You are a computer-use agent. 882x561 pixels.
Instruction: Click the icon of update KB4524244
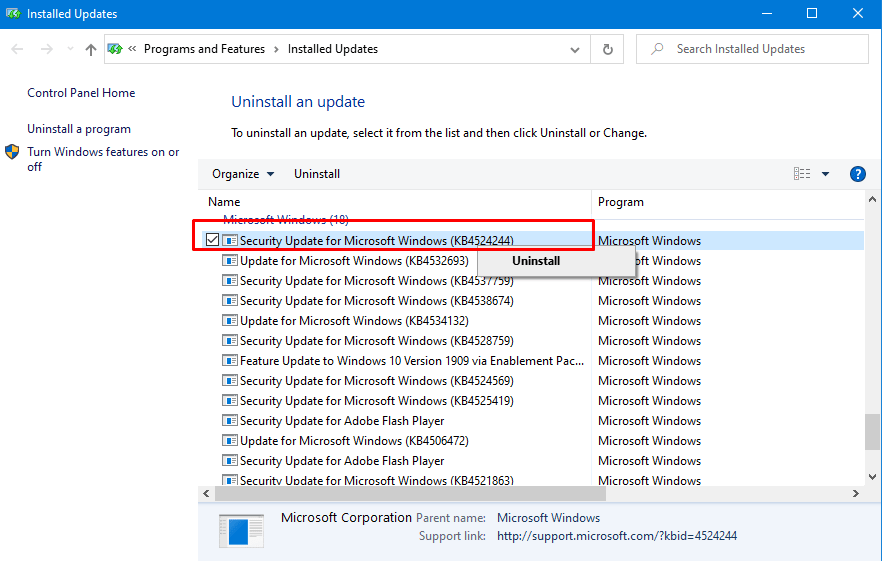click(230, 240)
